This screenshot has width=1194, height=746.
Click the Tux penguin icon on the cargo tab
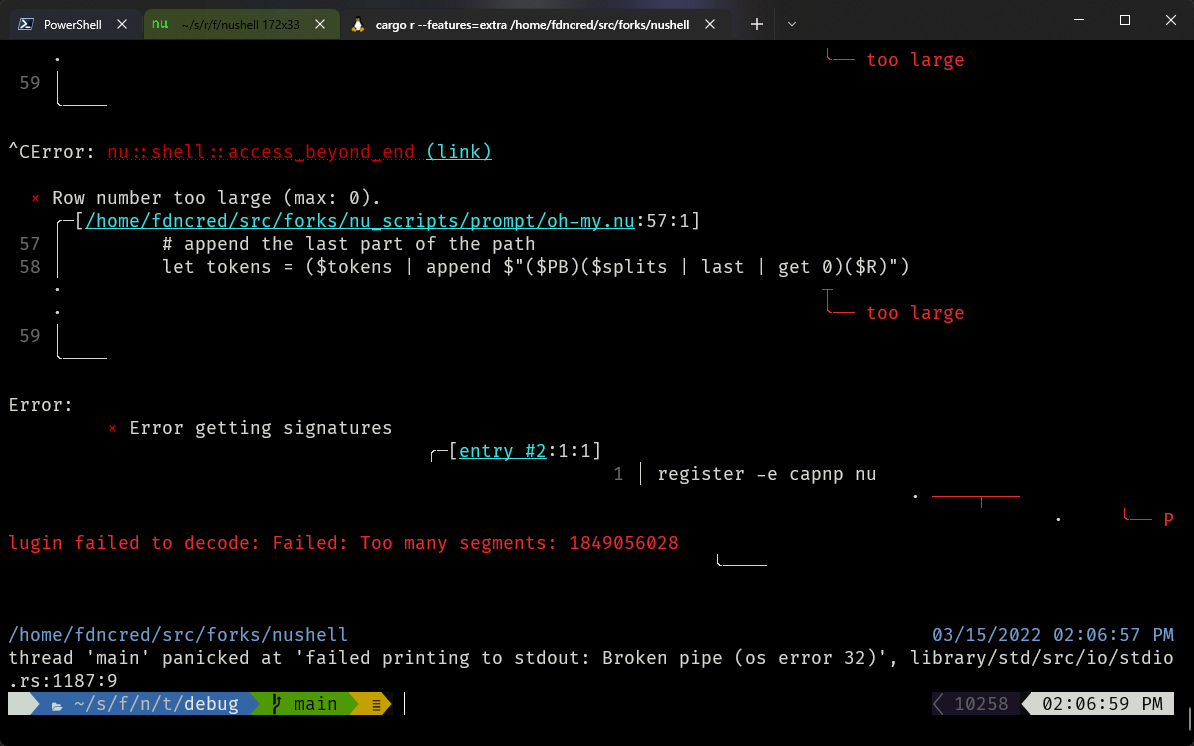[357, 24]
